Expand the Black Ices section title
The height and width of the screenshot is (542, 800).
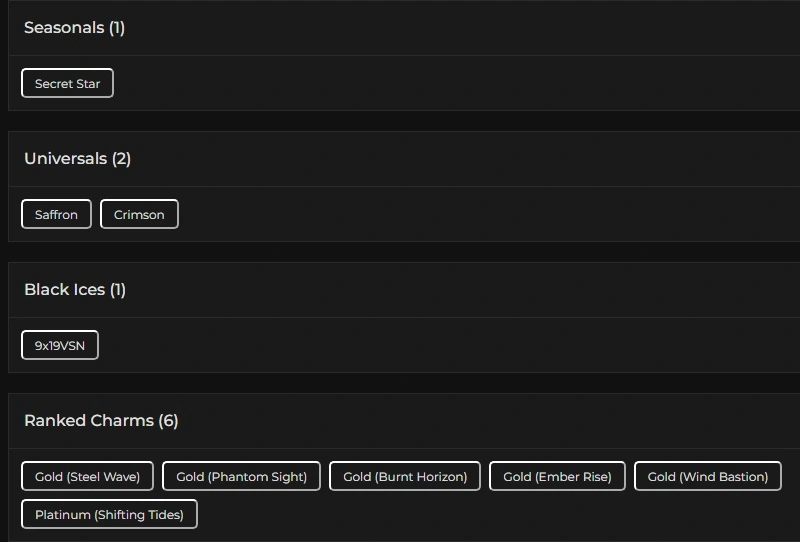click(64, 290)
